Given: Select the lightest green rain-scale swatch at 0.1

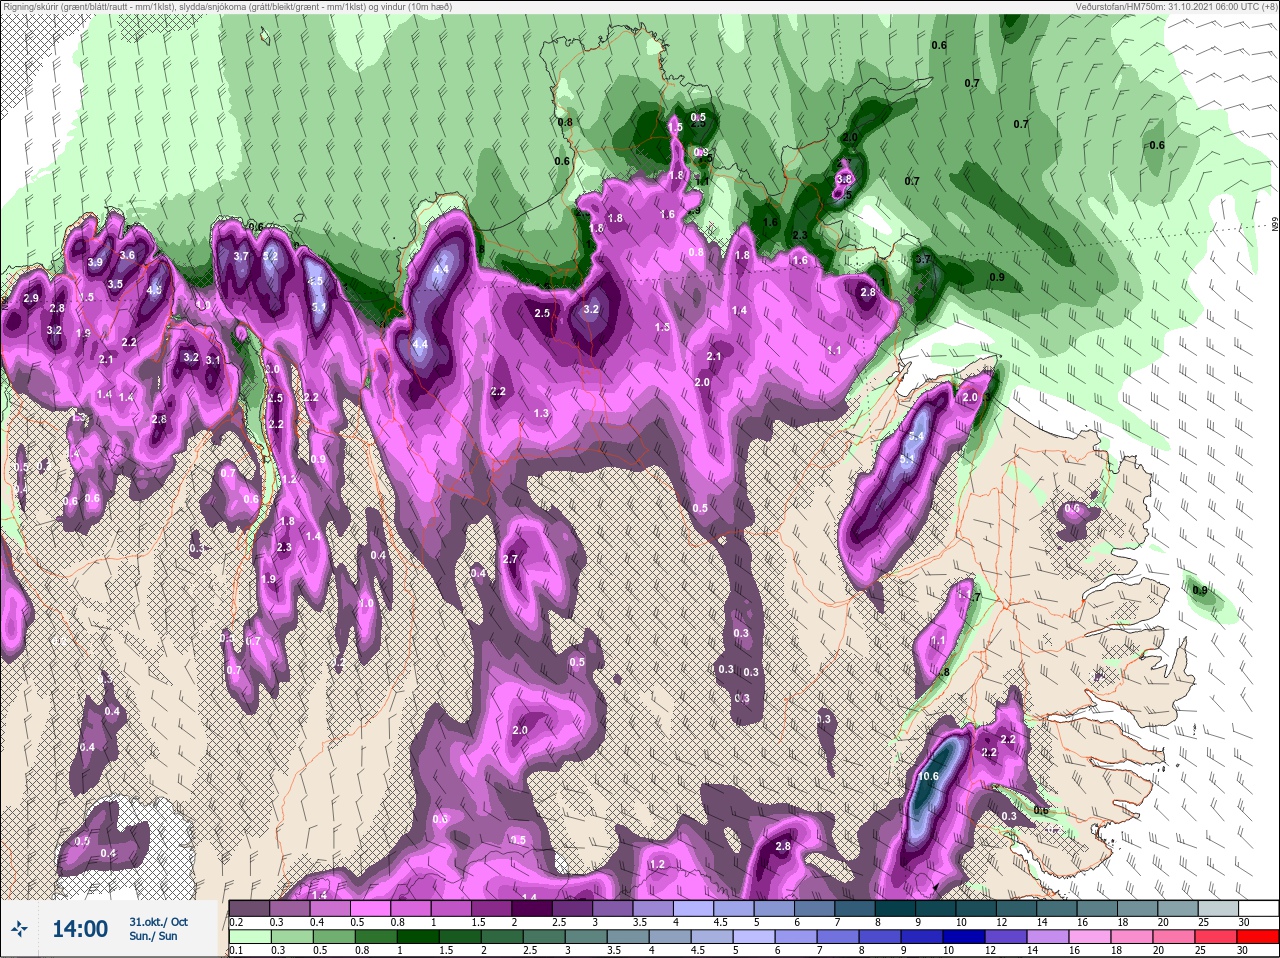Looking at the screenshot, I should click(249, 936).
